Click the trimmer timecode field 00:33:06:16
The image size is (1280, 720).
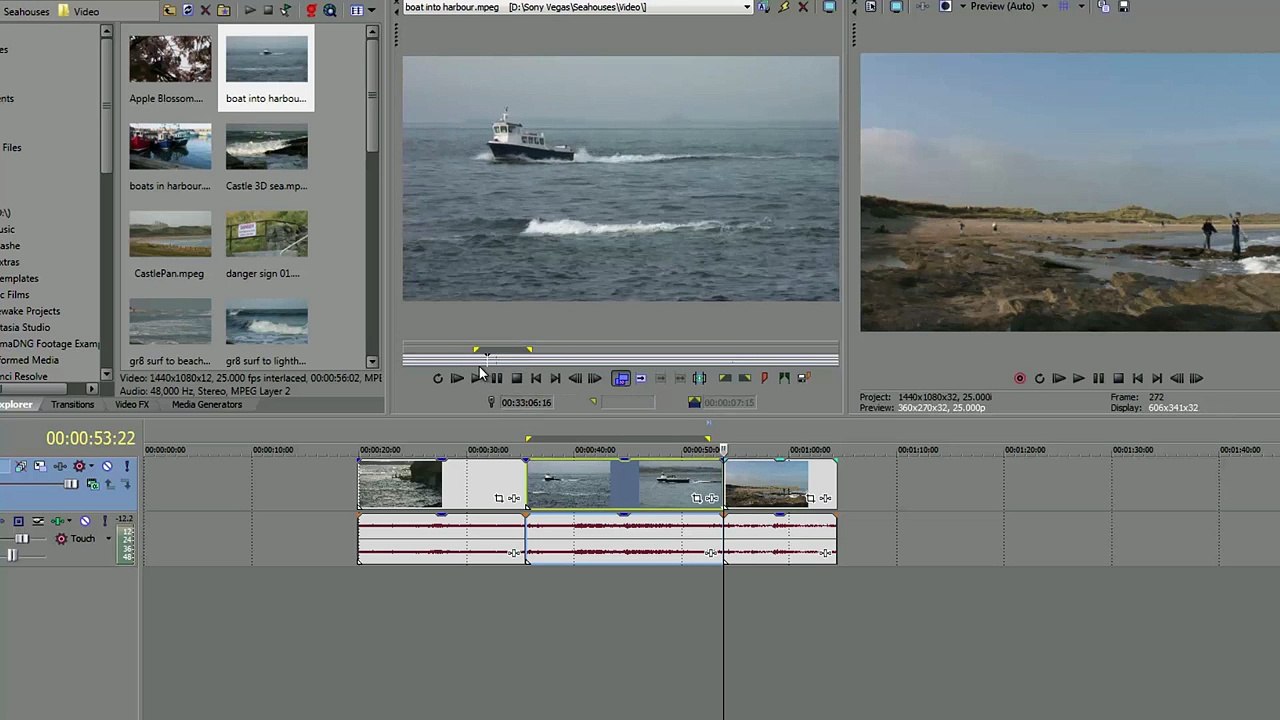pos(526,402)
